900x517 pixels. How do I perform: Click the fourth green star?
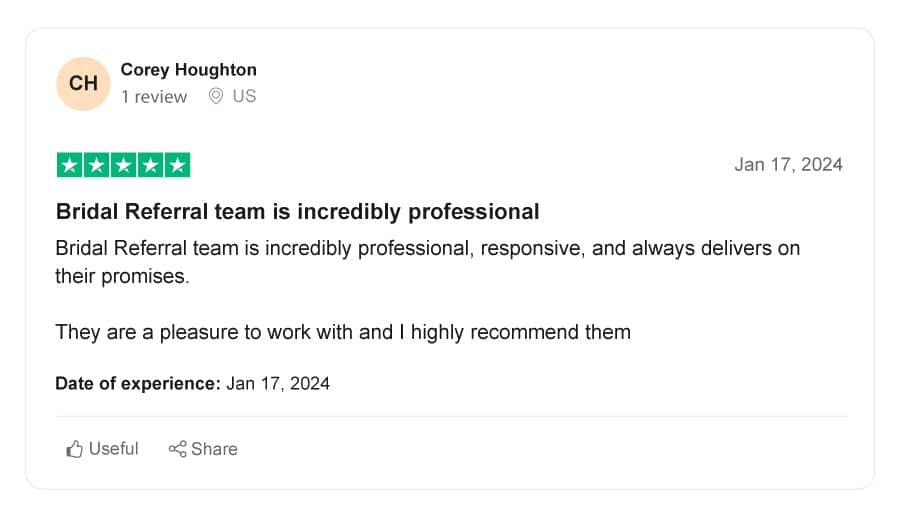tap(150, 165)
